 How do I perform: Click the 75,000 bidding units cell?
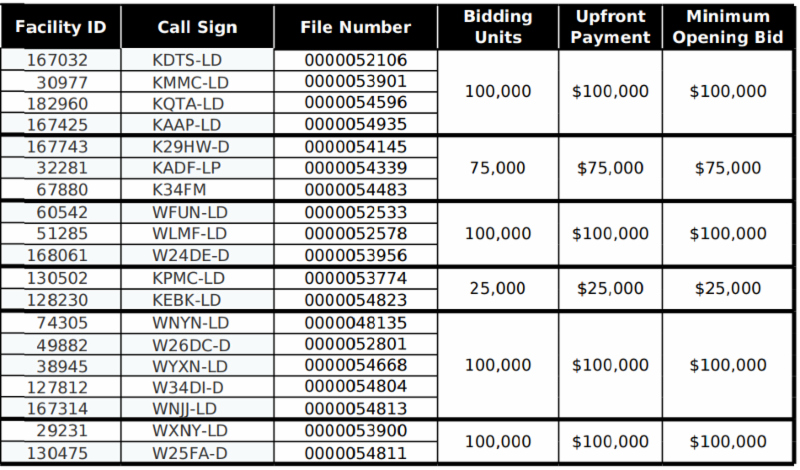(x=498, y=168)
